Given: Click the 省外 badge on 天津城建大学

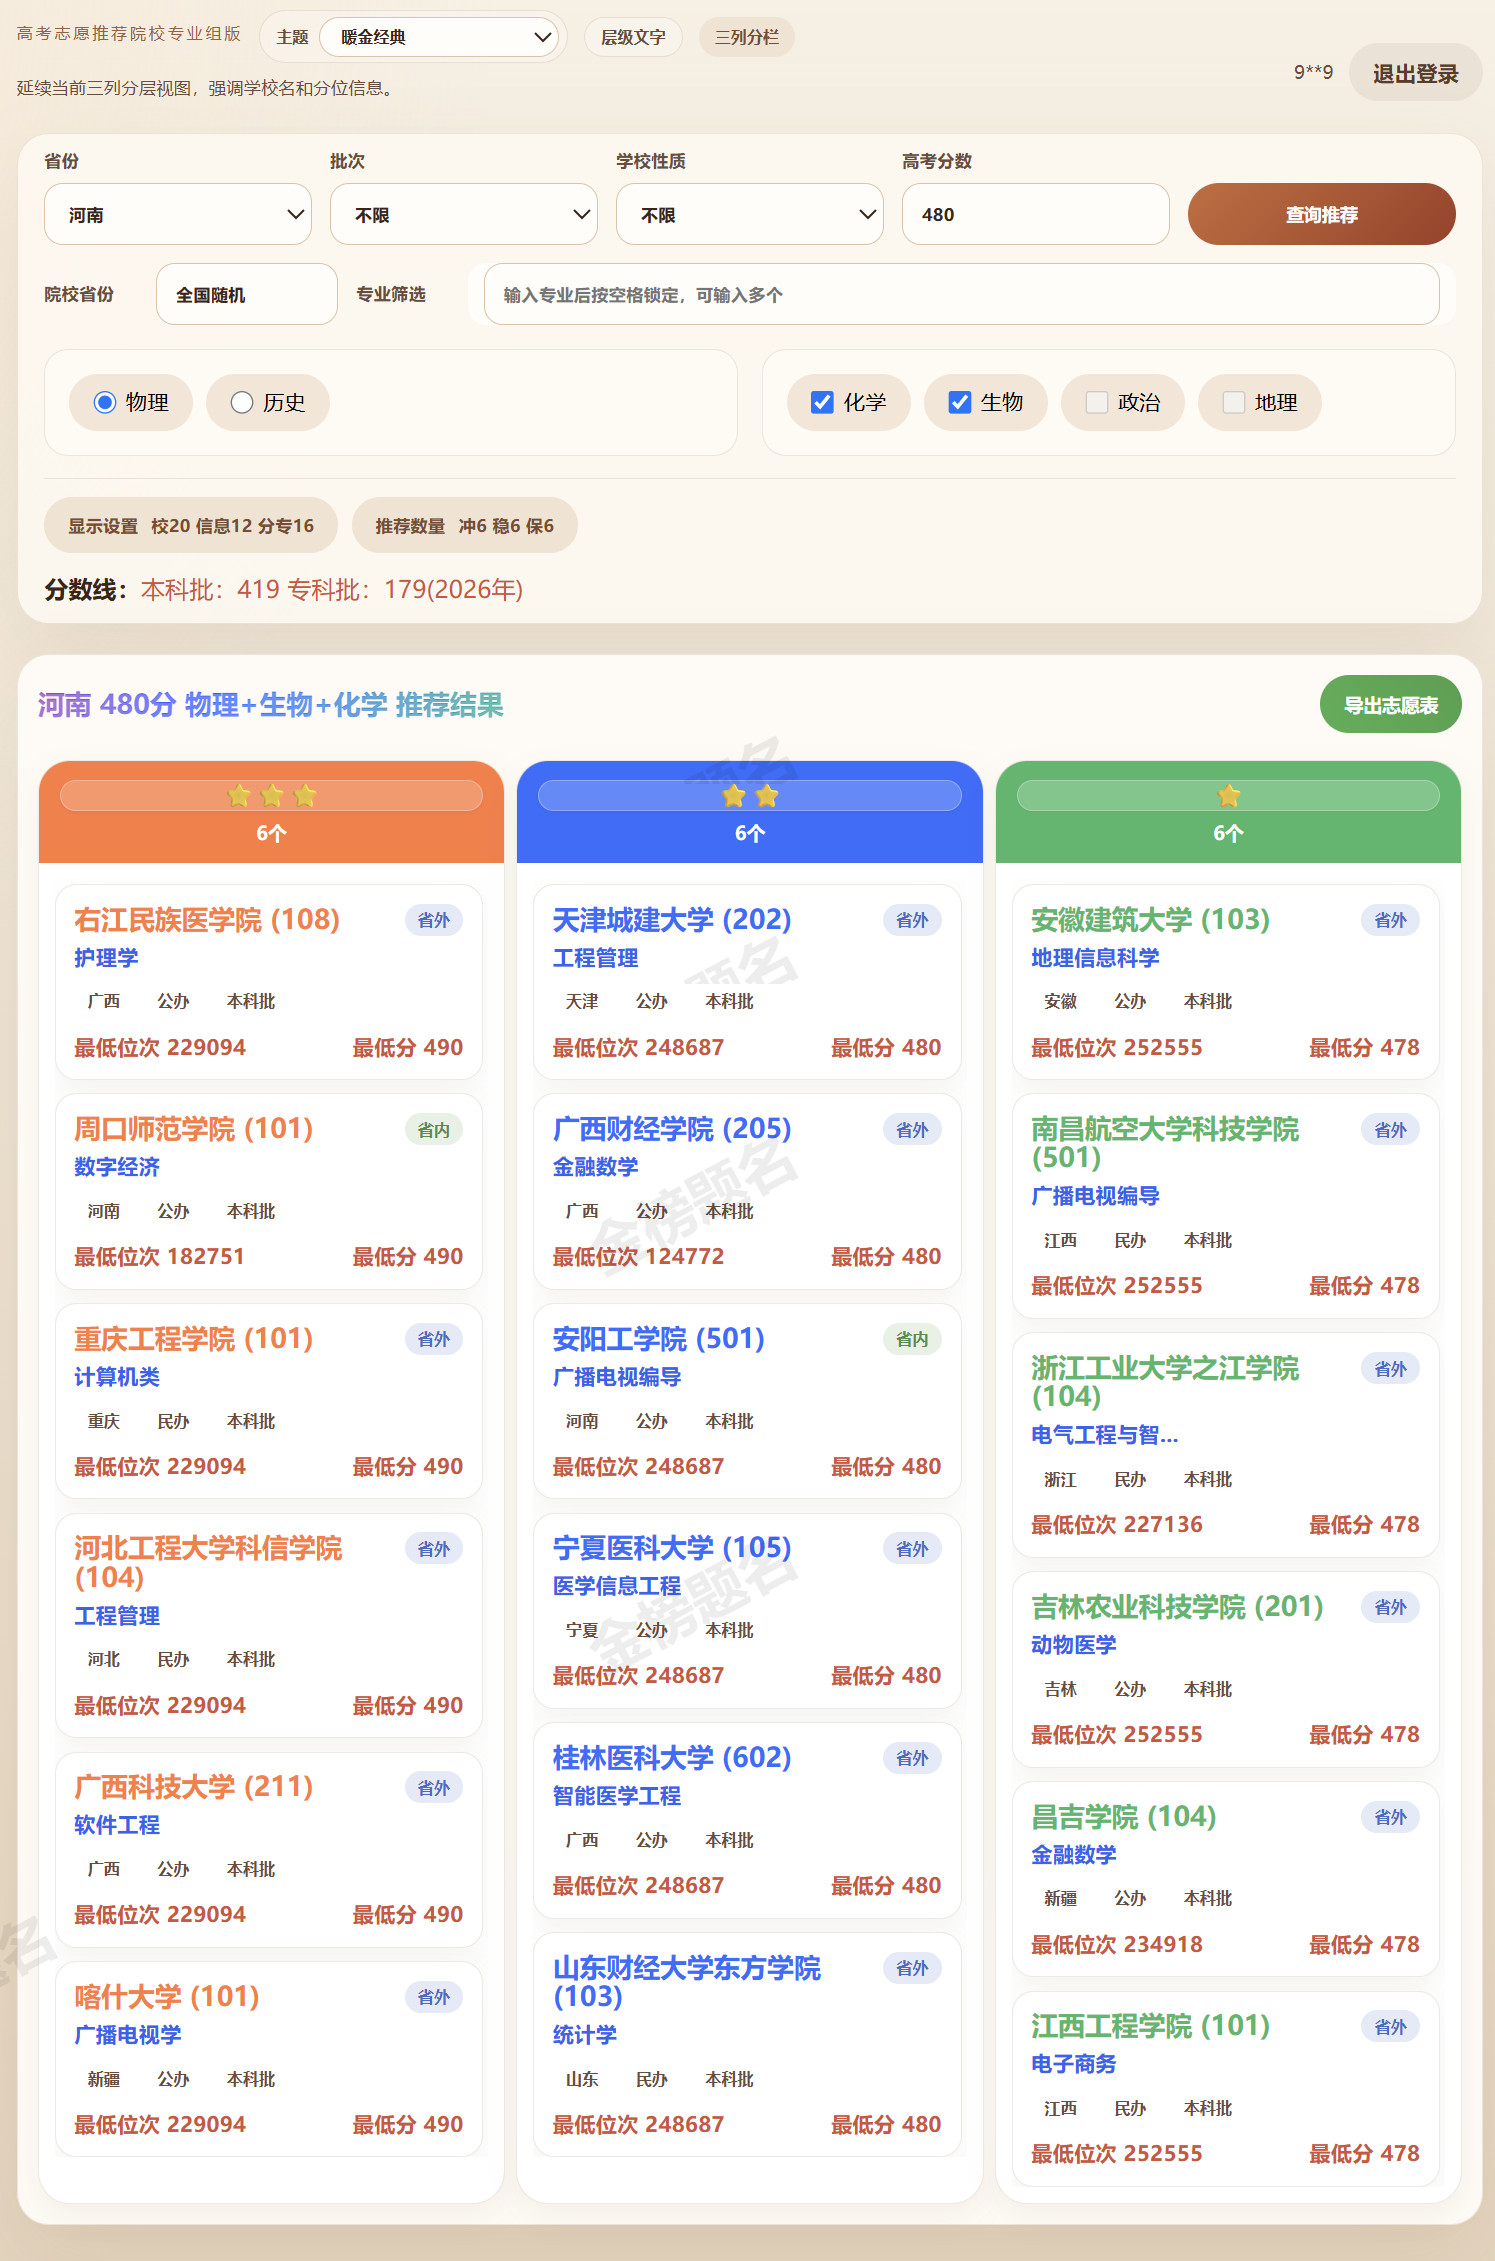Looking at the screenshot, I should click(912, 920).
